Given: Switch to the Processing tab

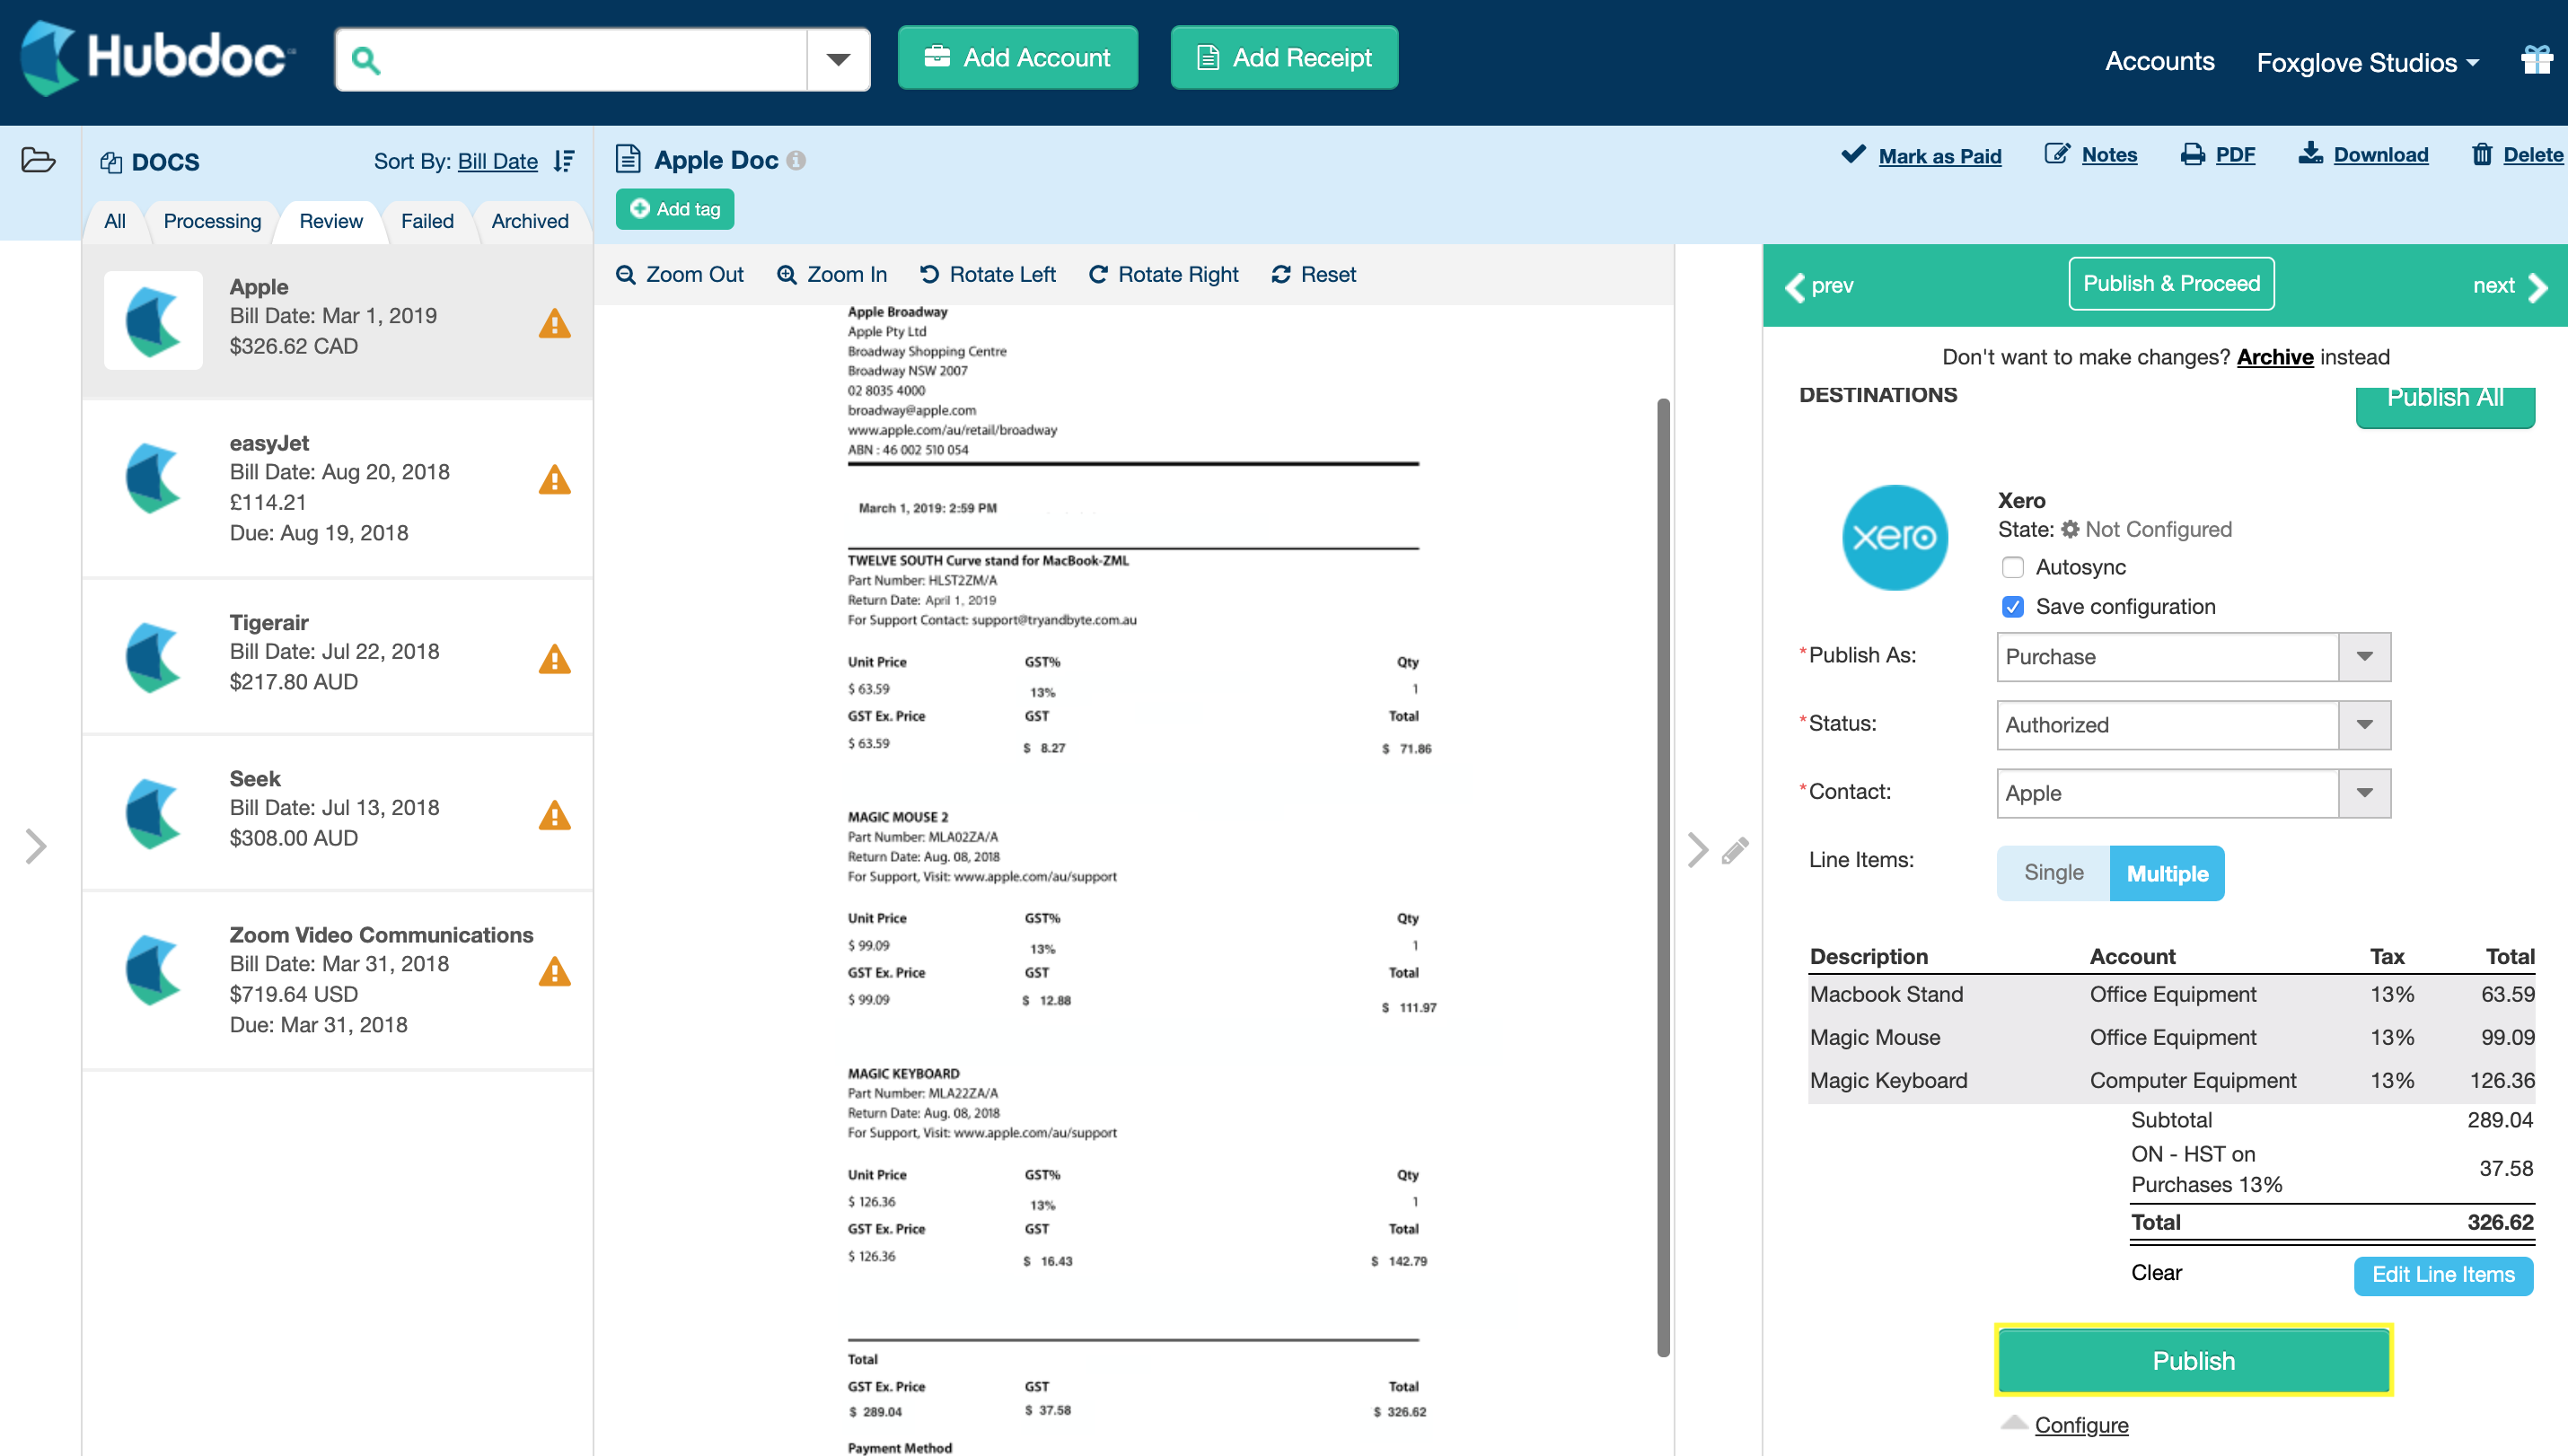Looking at the screenshot, I should click(x=212, y=221).
